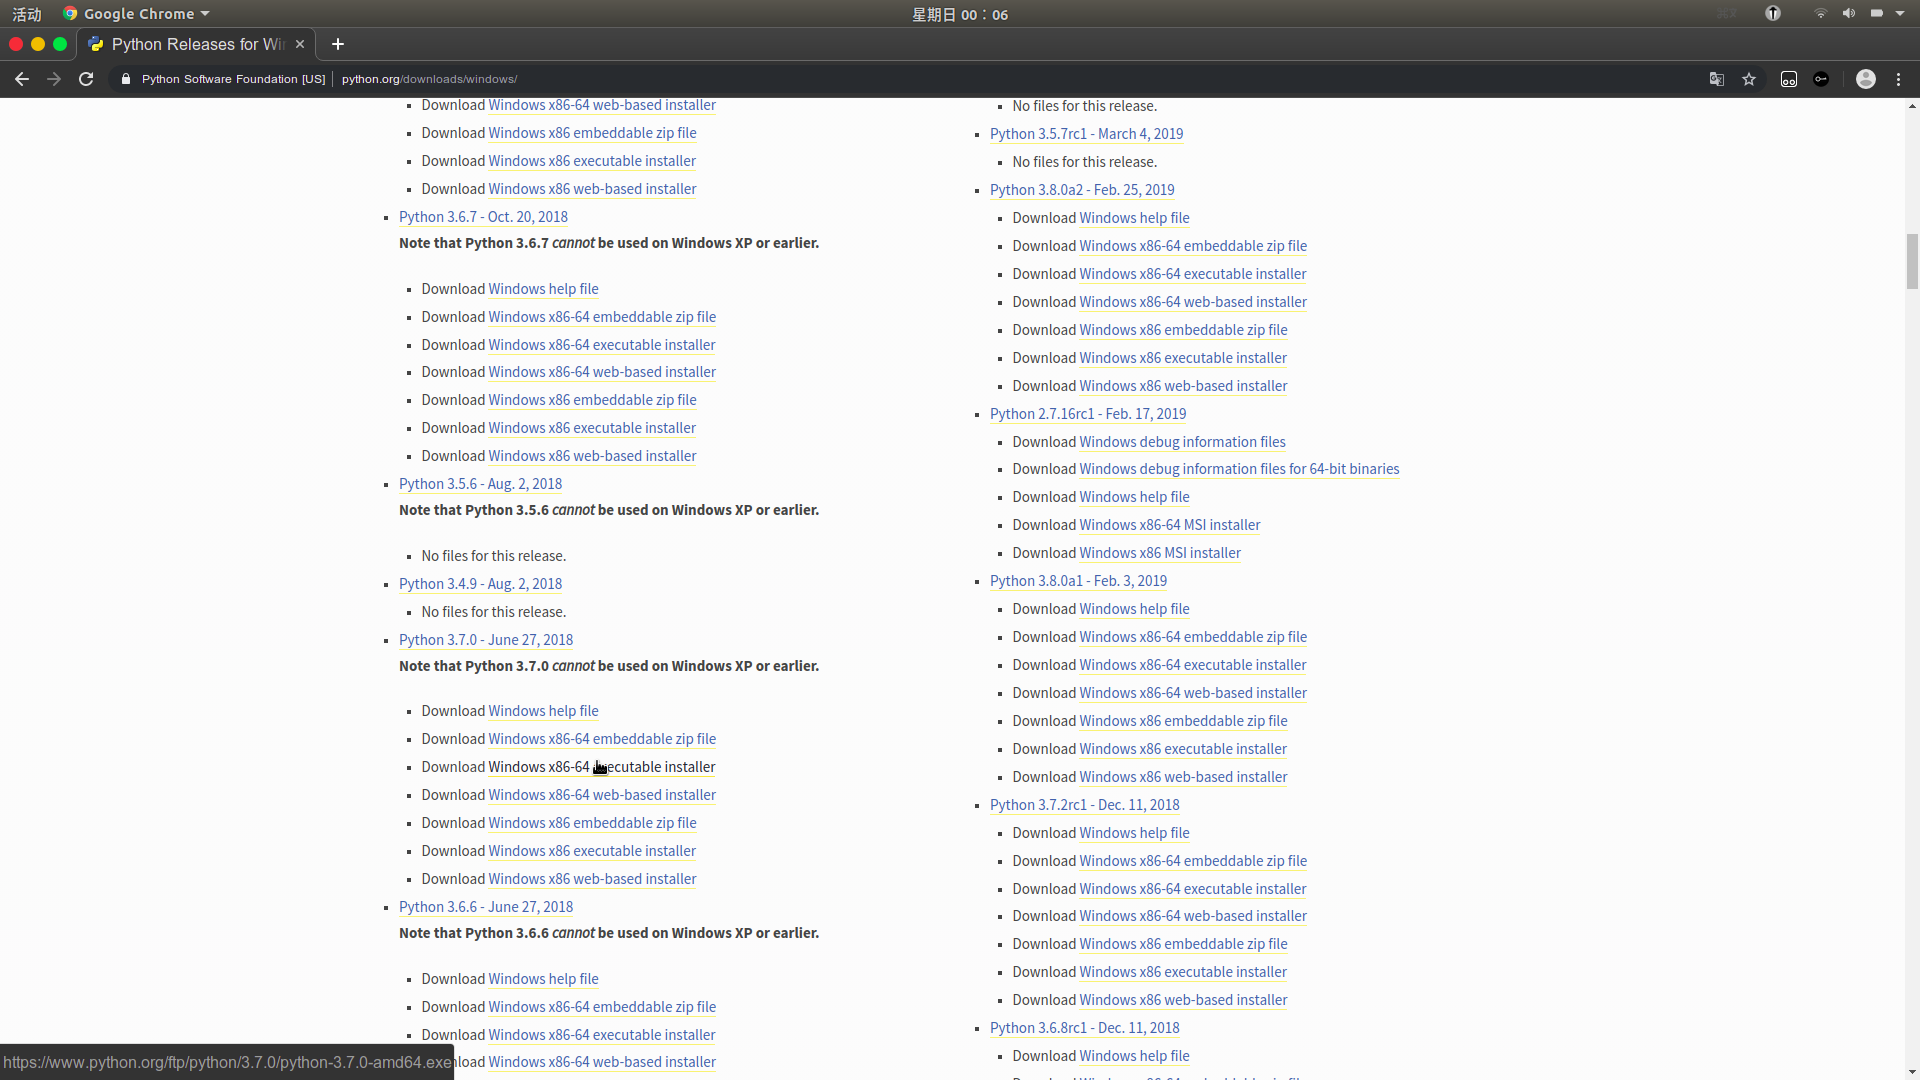This screenshot has width=1920, height=1080.
Task: Select the Python Releases for Windows tab
Action: [x=197, y=44]
